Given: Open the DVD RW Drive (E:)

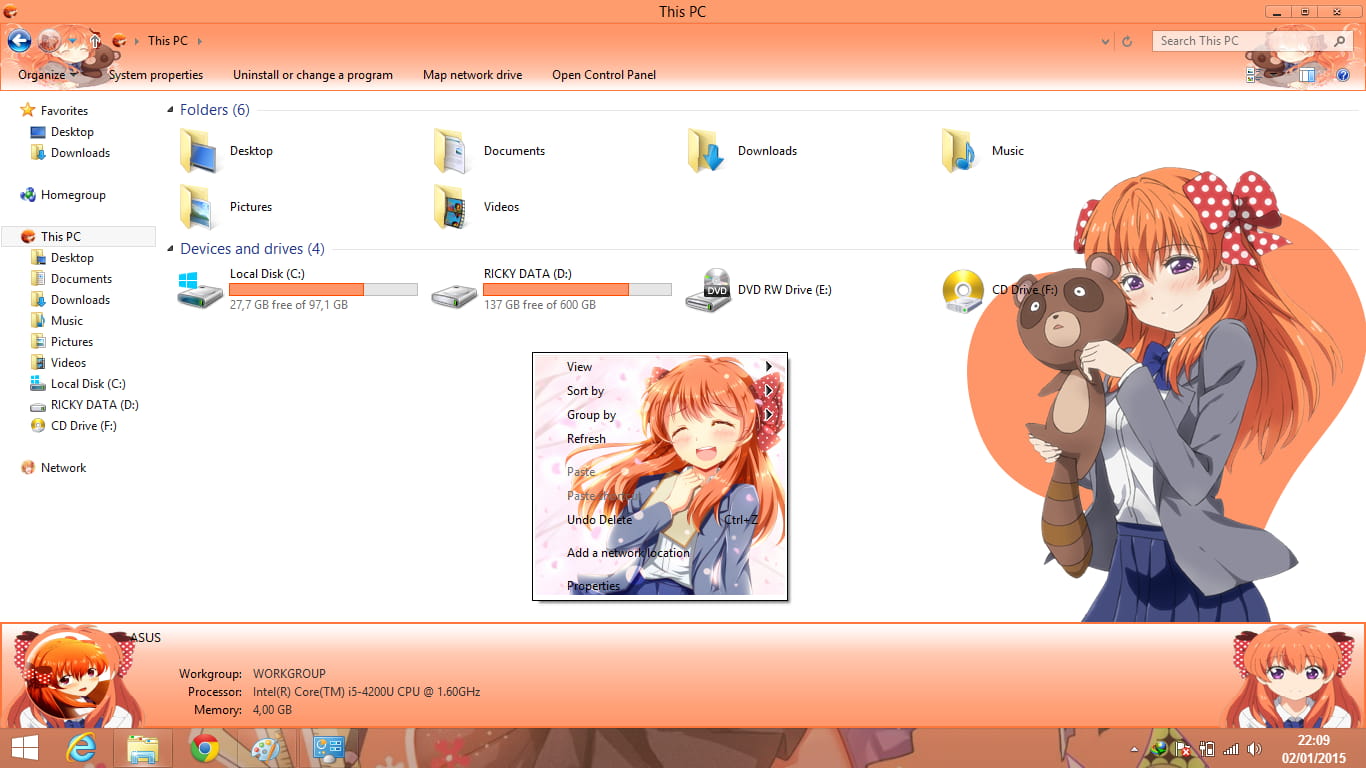Looking at the screenshot, I should click(712, 290).
